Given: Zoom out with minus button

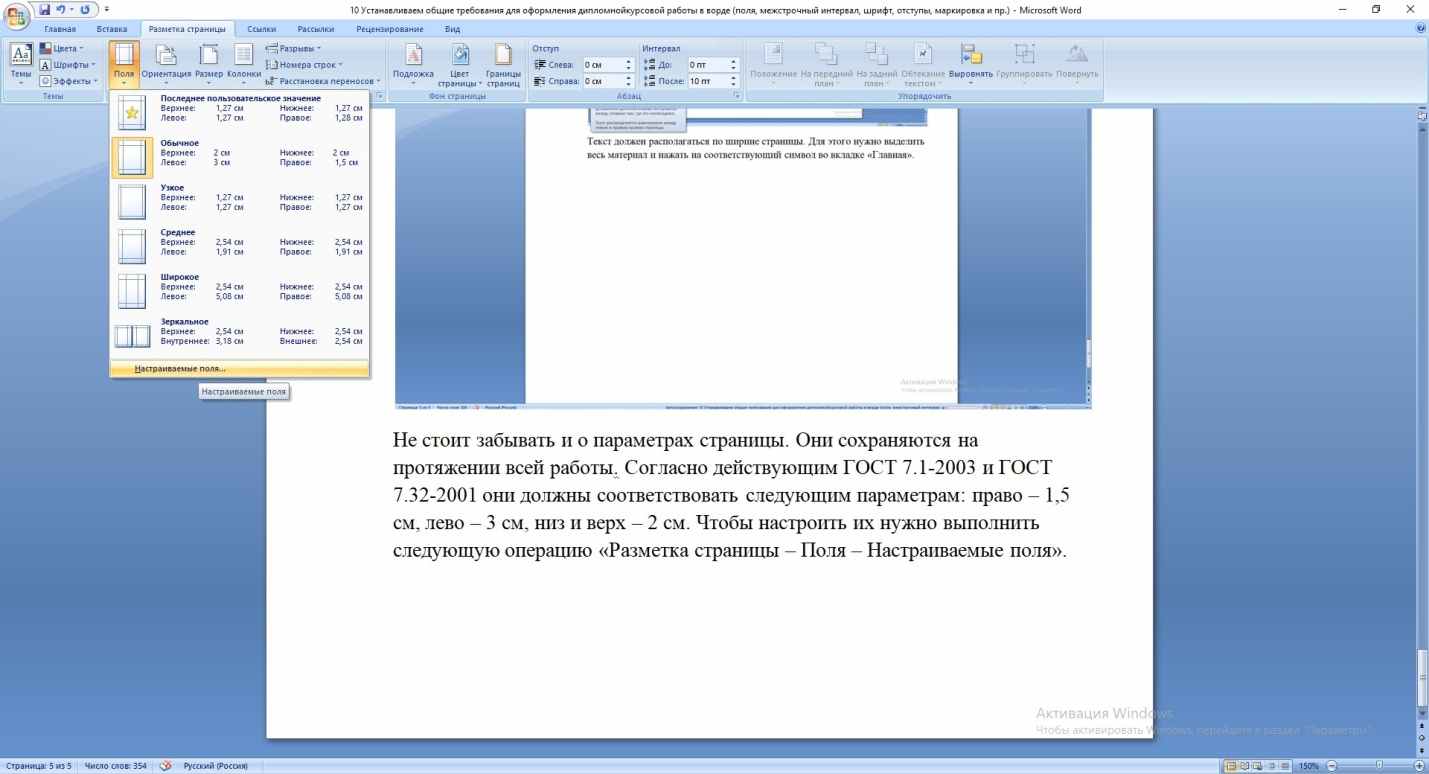Looking at the screenshot, I should pos(1331,767).
